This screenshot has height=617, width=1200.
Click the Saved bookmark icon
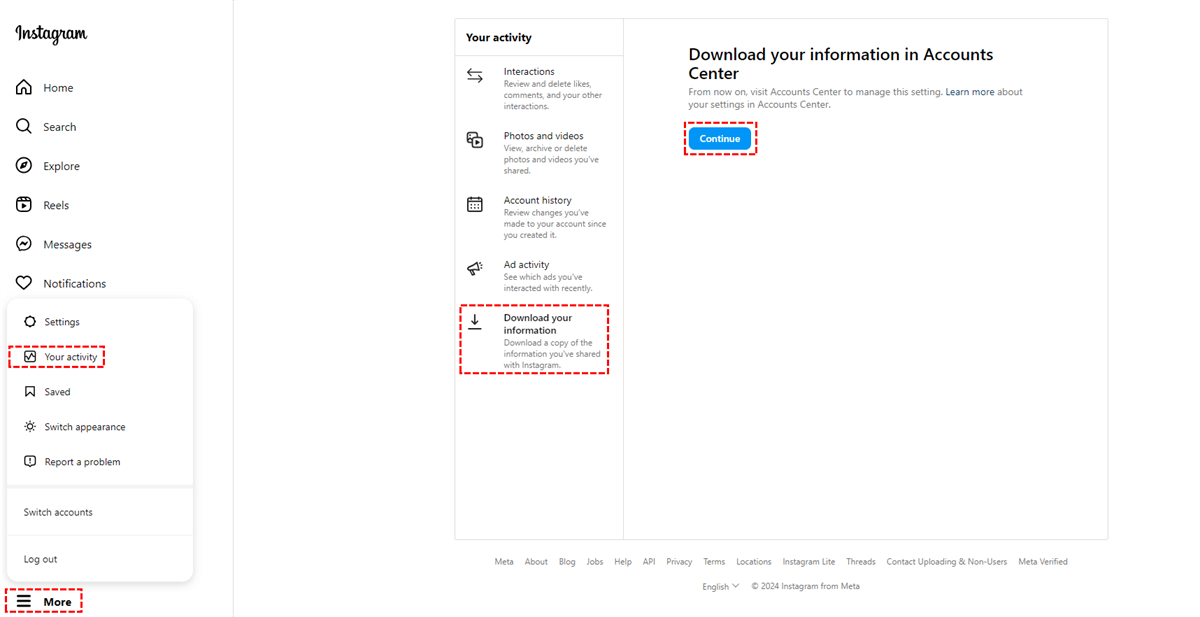coord(30,392)
